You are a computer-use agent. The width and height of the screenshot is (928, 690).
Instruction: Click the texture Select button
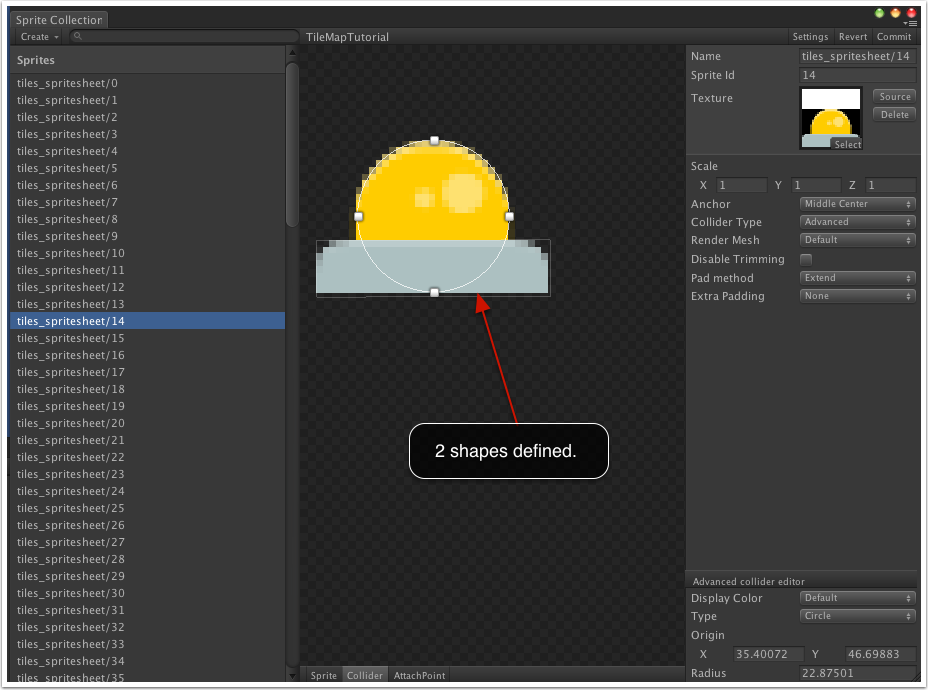(847, 144)
